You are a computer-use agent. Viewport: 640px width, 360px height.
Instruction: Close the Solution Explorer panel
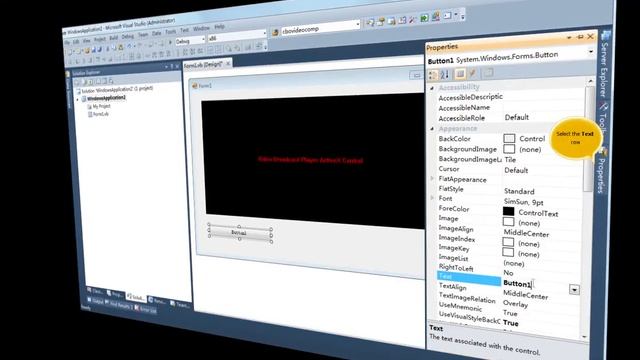(177, 67)
